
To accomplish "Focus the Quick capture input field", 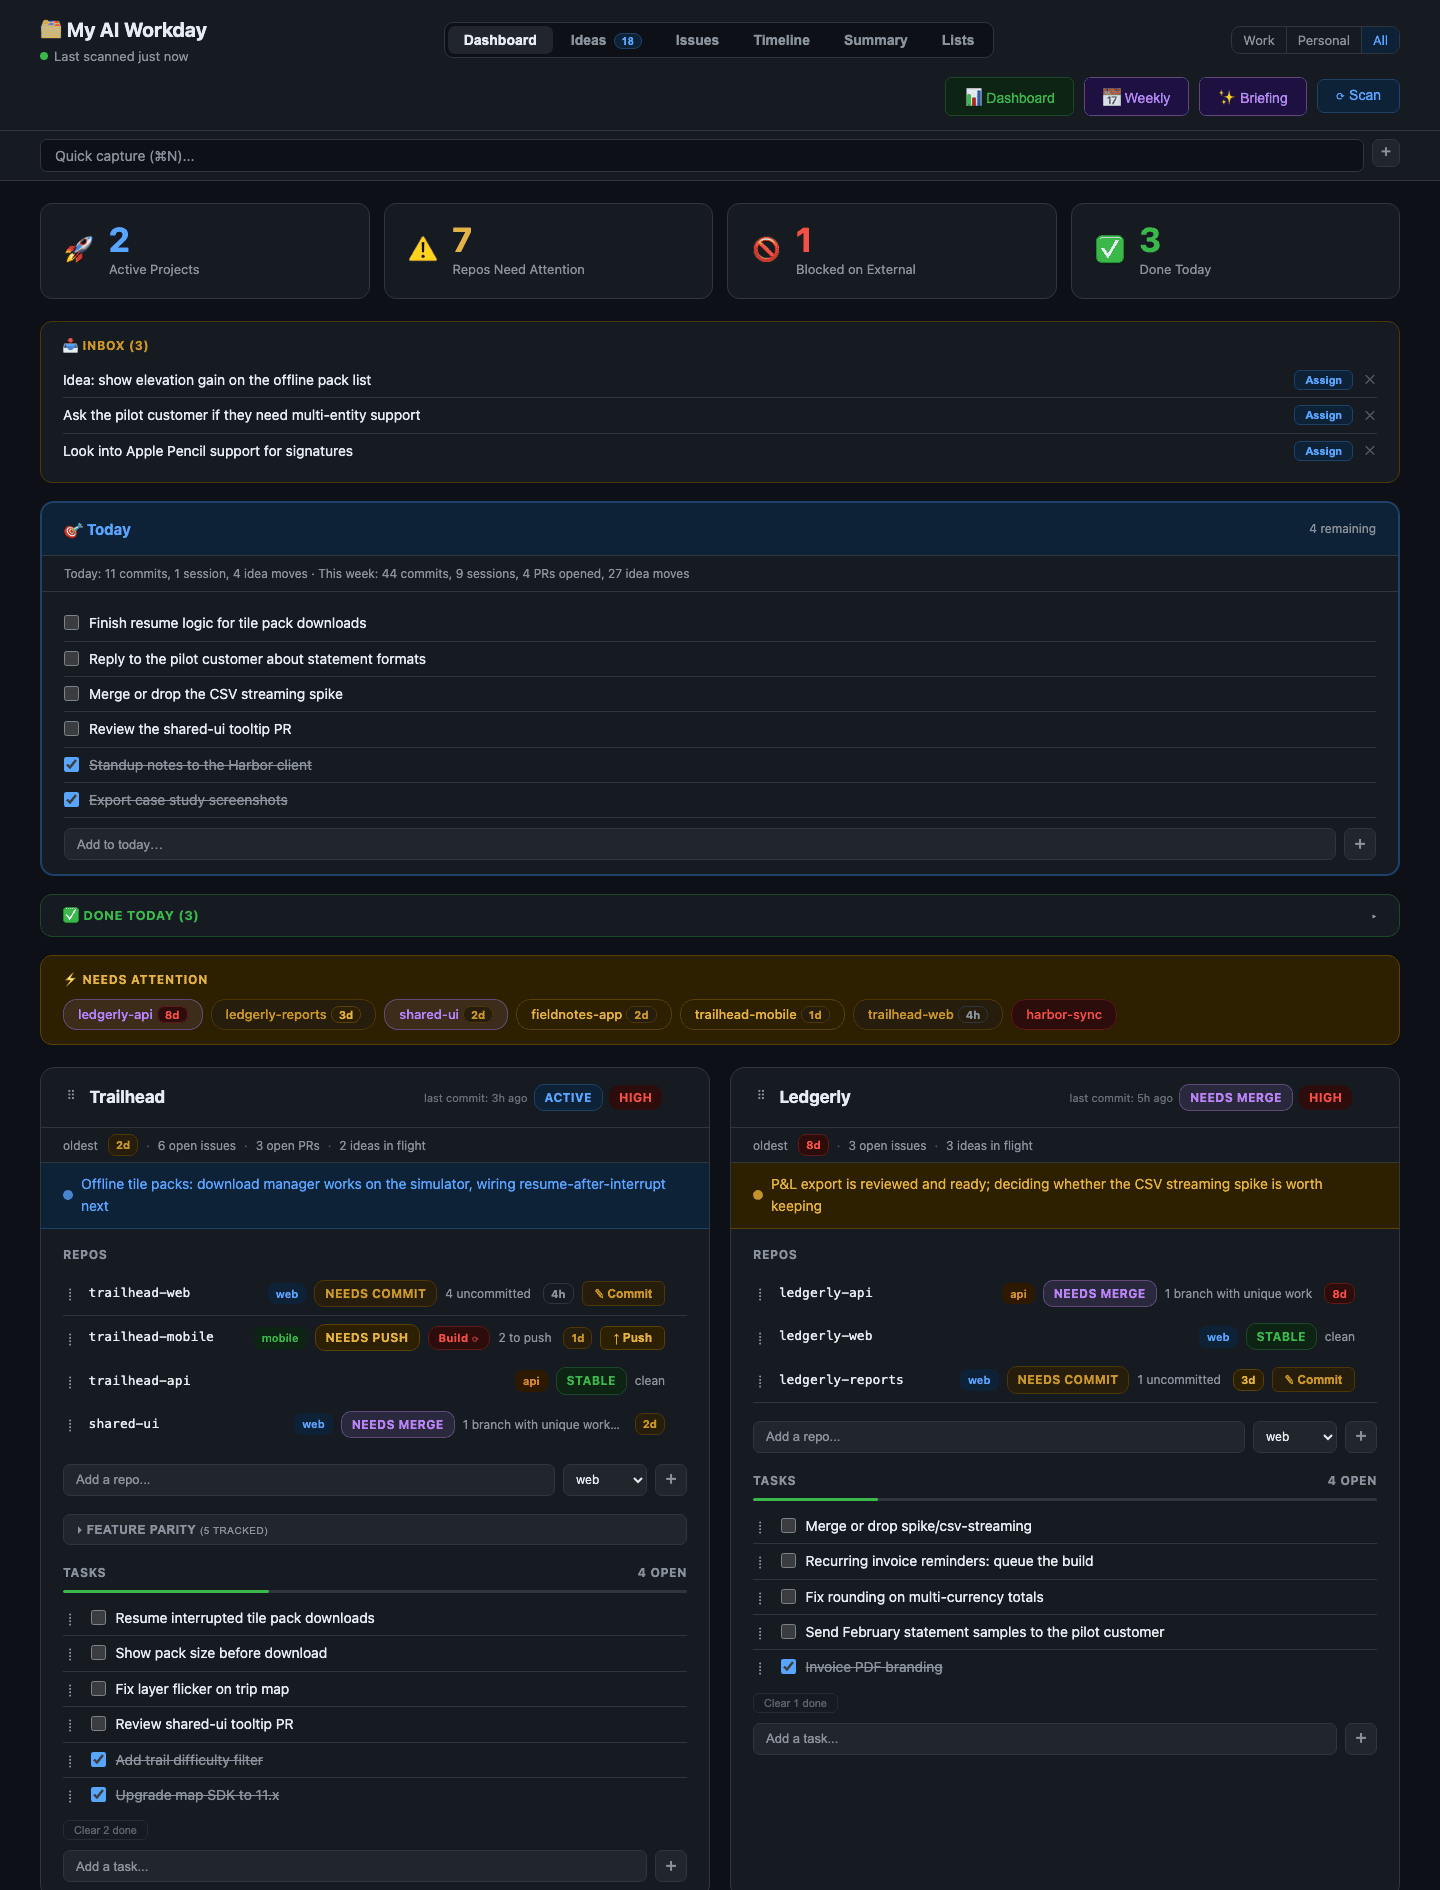I will click(701, 155).
